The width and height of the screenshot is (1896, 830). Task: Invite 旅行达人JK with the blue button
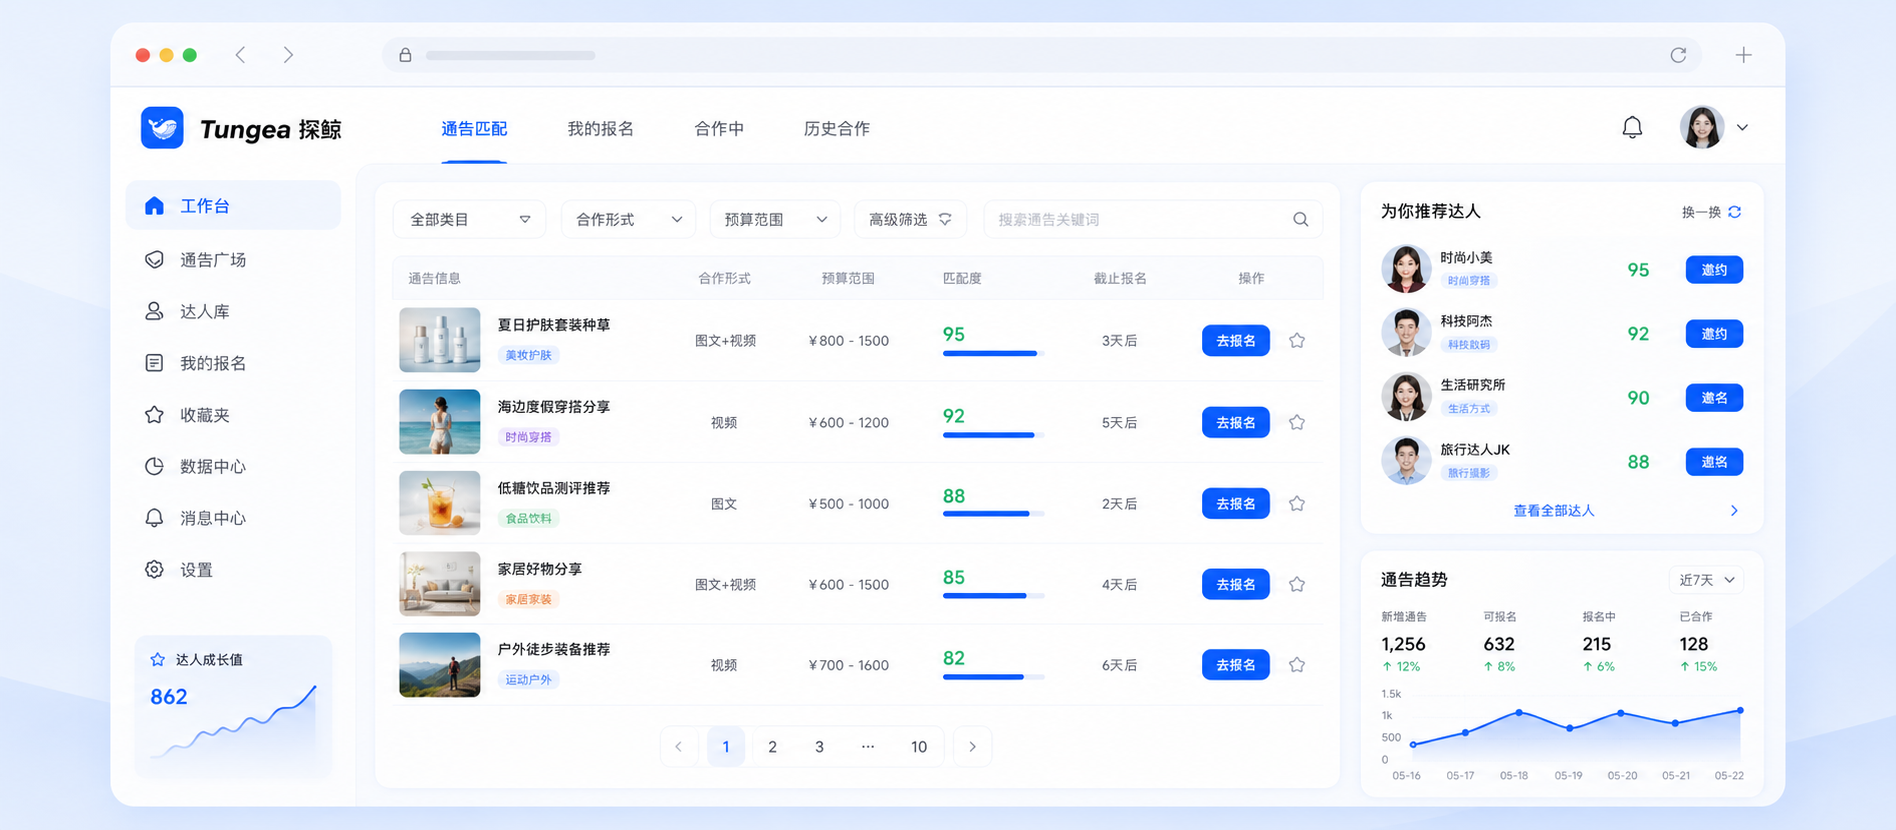pos(1714,461)
